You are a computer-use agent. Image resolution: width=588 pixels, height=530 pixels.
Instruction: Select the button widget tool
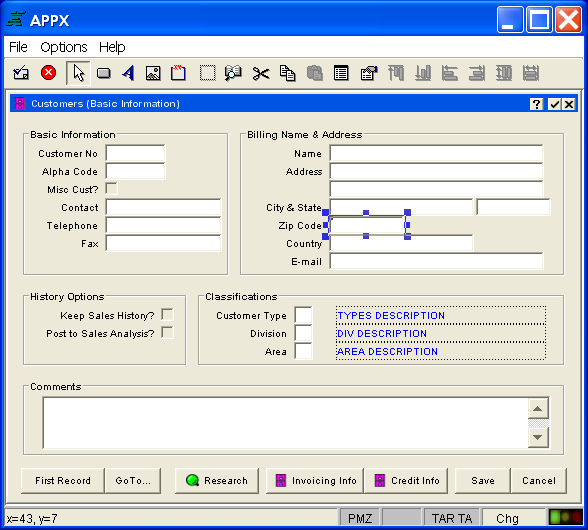click(x=104, y=73)
